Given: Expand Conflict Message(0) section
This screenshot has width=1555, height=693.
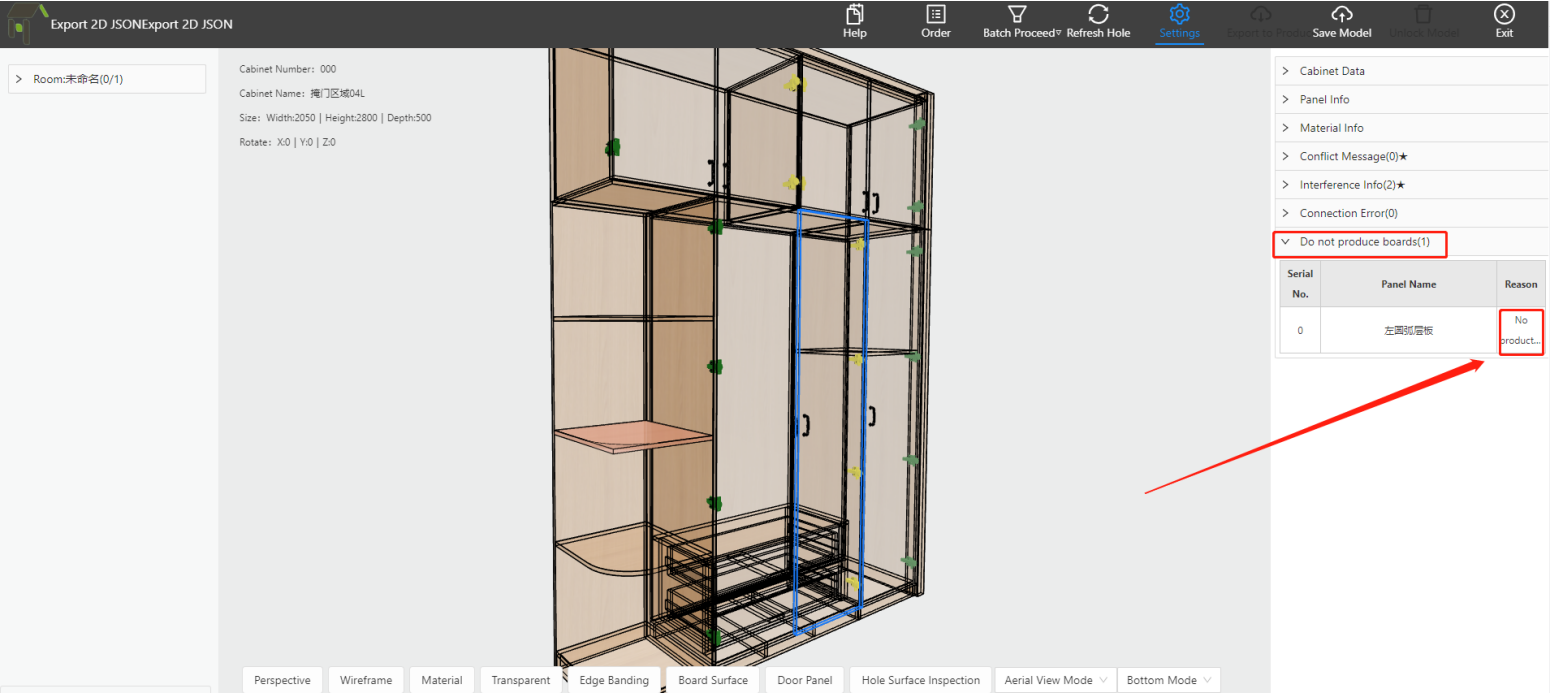Looking at the screenshot, I should pyautogui.click(x=1411, y=156).
